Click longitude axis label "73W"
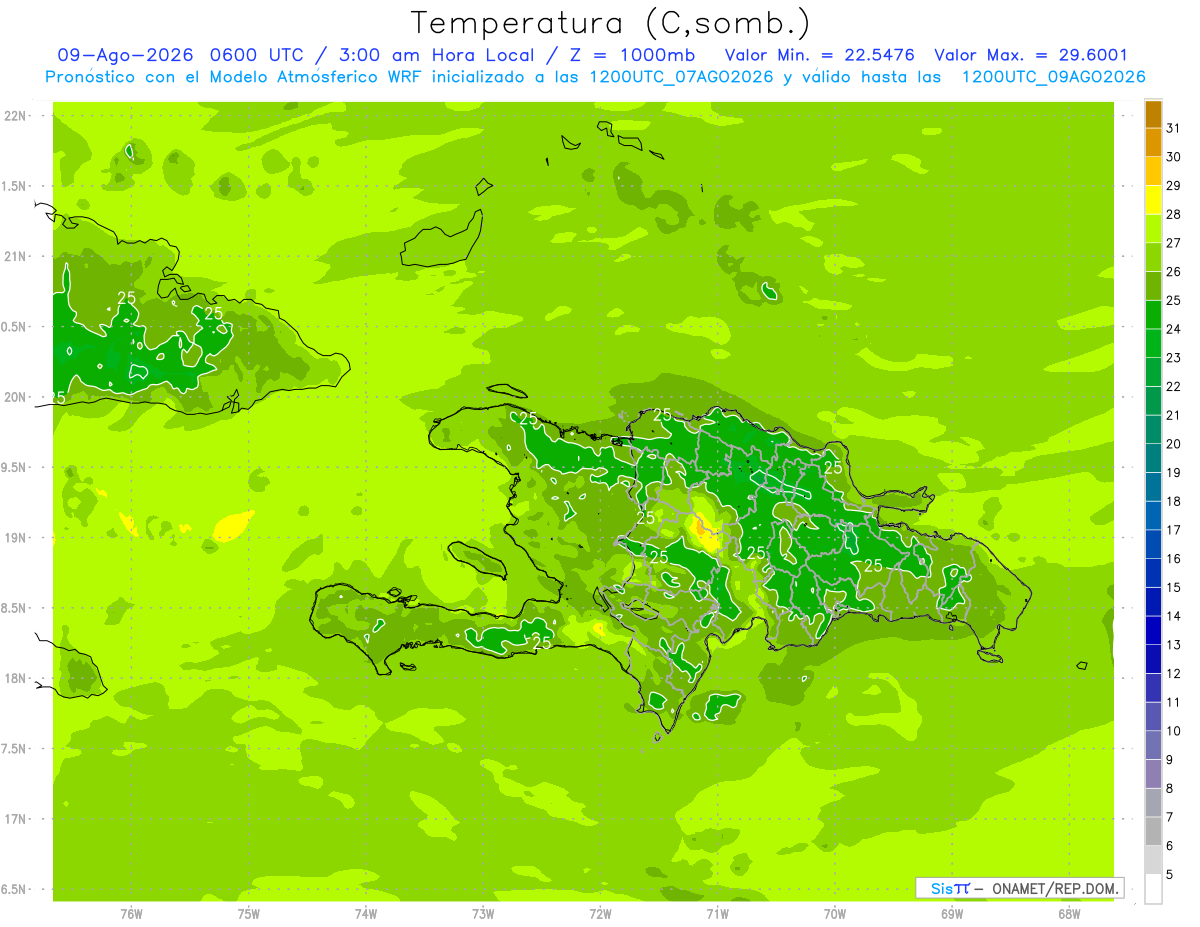The height and width of the screenshot is (927, 1200). click(483, 913)
